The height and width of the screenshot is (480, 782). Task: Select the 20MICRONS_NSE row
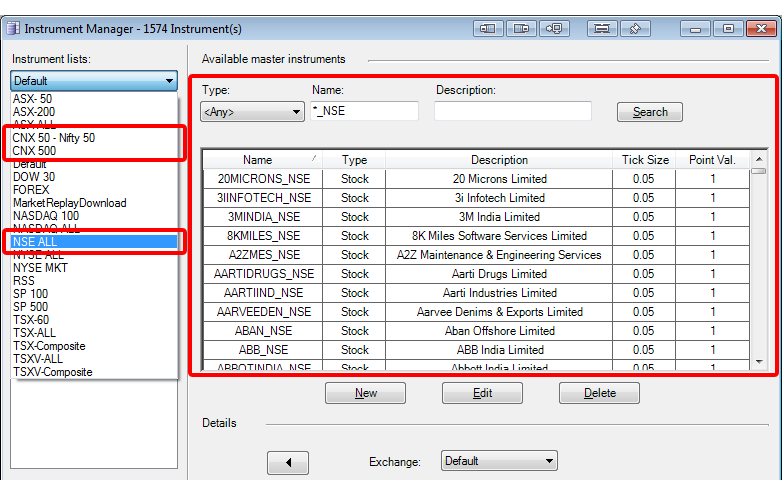476,179
